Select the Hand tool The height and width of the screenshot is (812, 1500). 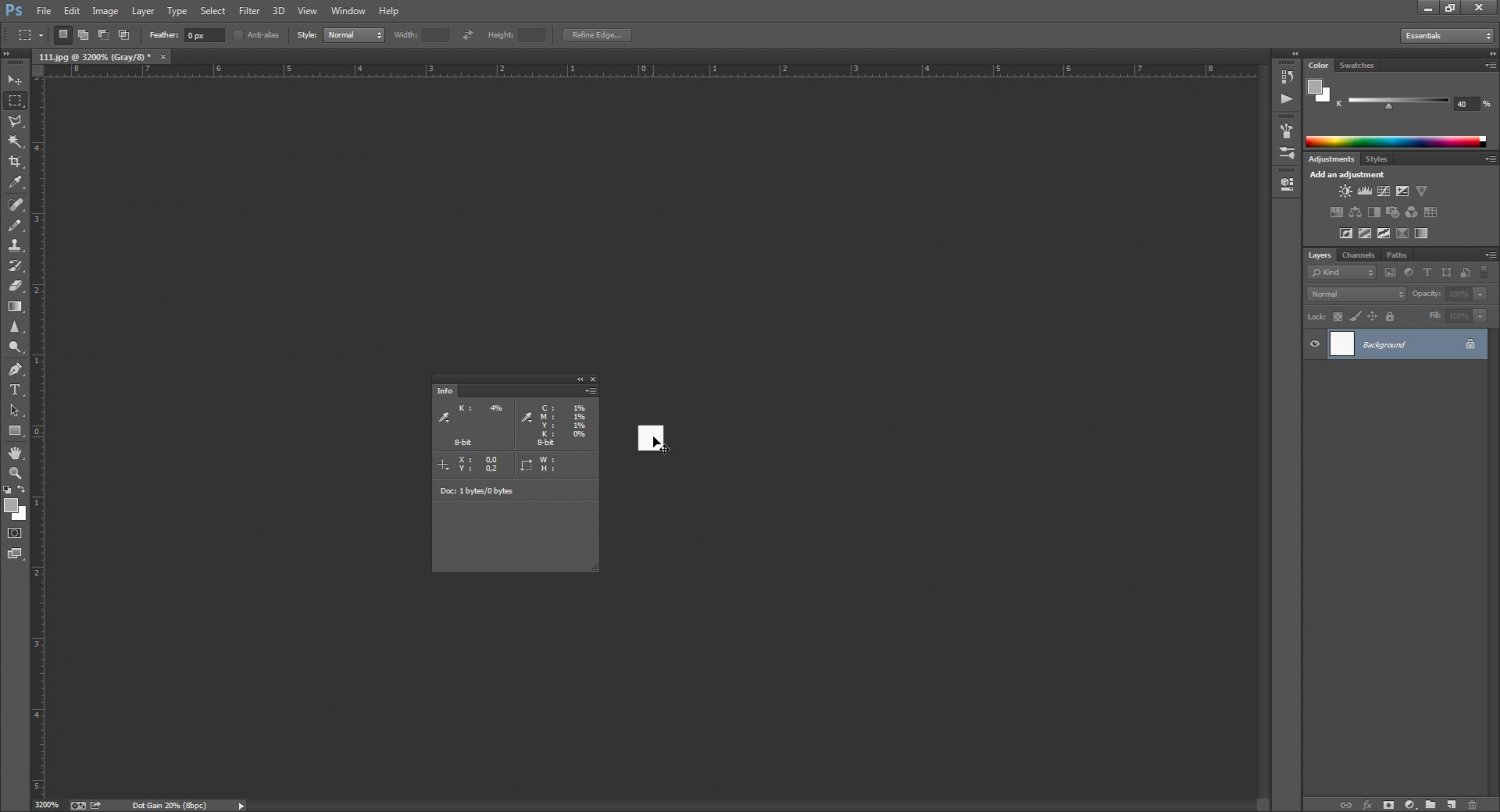tap(15, 453)
